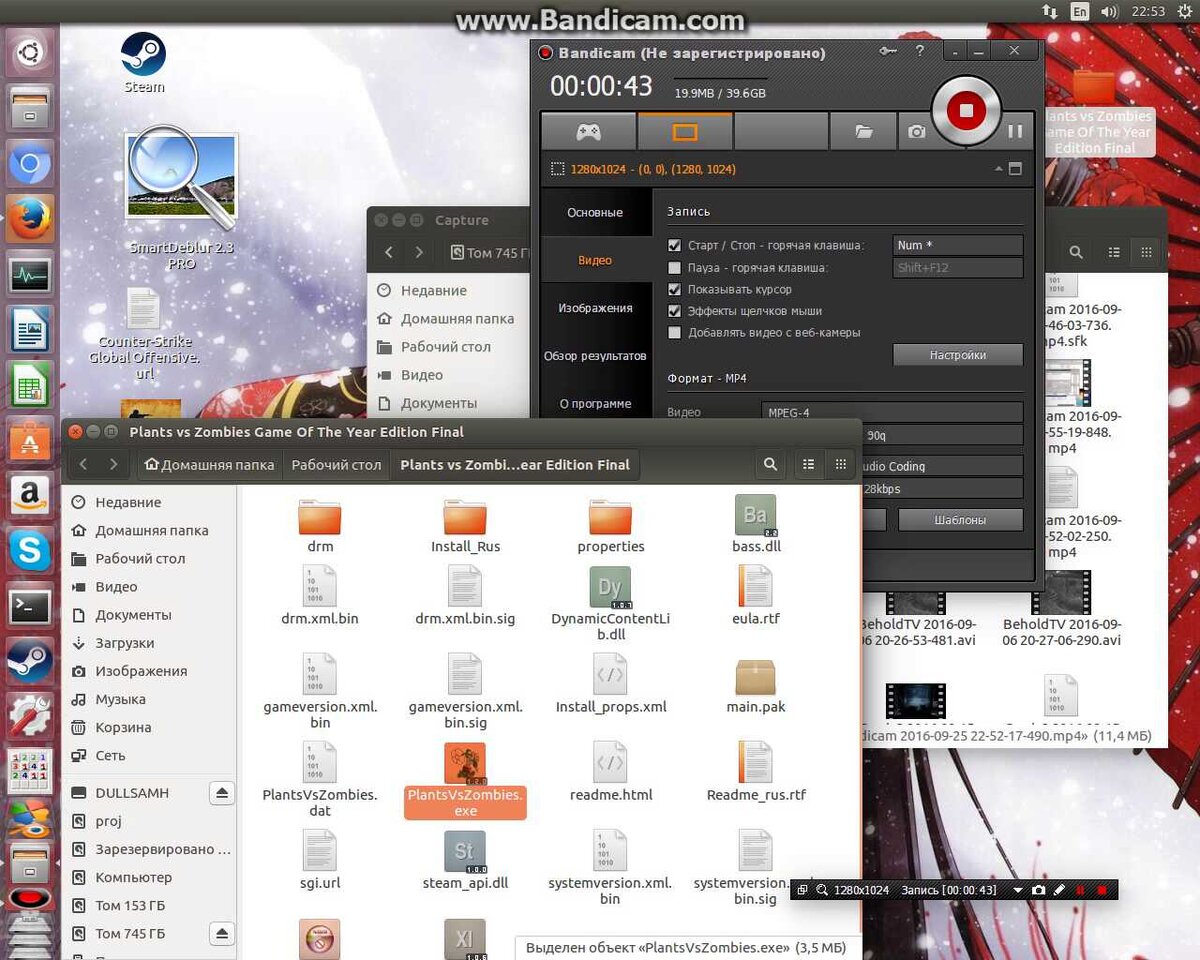Viewport: 1200px width, 960px height.
Task: Enable Добавлять видео с веб-камеры checkbox
Action: click(674, 332)
